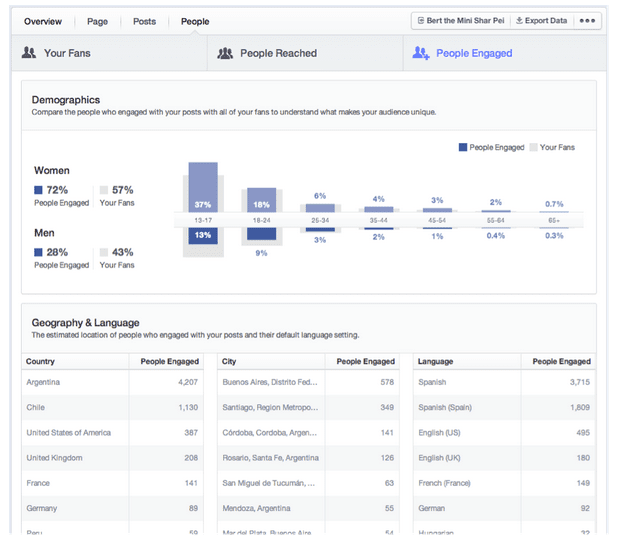
Task: Click the People Engaged plus-person icon
Action: tap(421, 53)
